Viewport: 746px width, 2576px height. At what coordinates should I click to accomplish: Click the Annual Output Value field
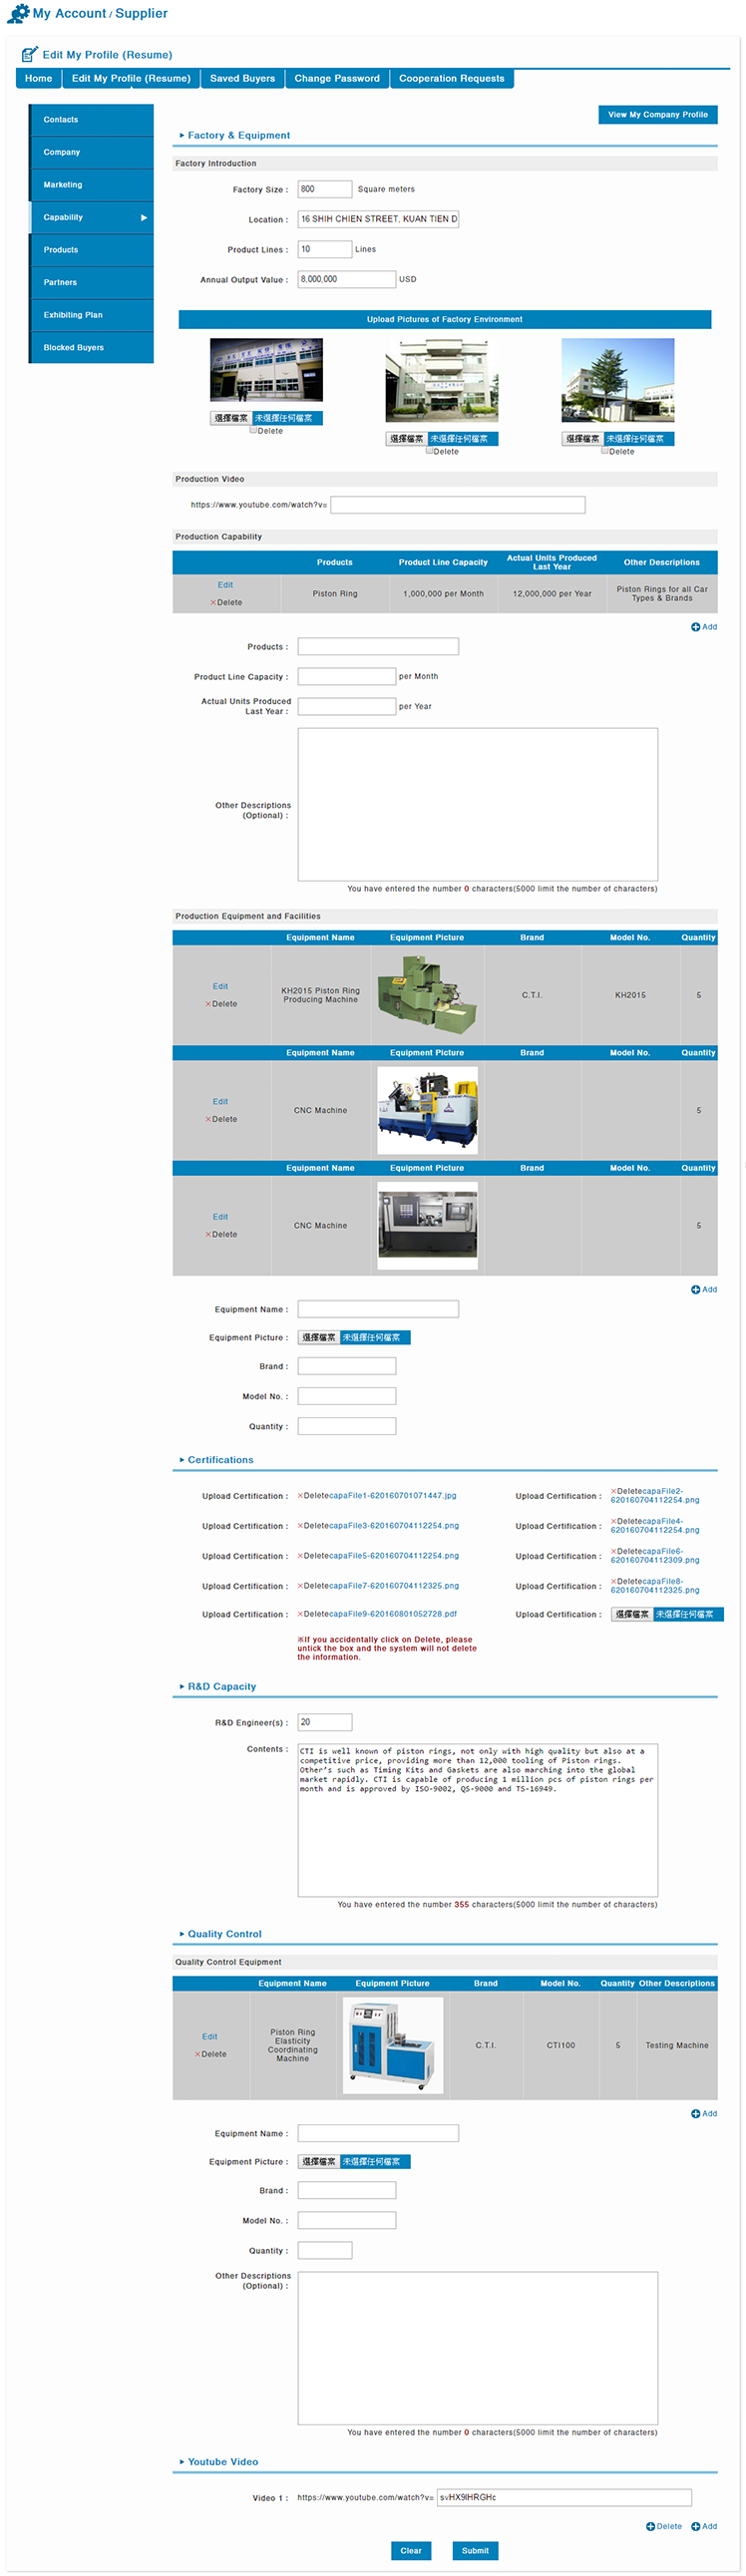pos(347,279)
